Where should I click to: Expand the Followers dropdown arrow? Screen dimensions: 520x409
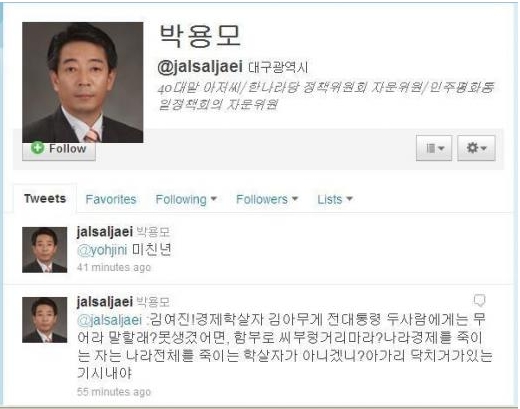coord(295,199)
